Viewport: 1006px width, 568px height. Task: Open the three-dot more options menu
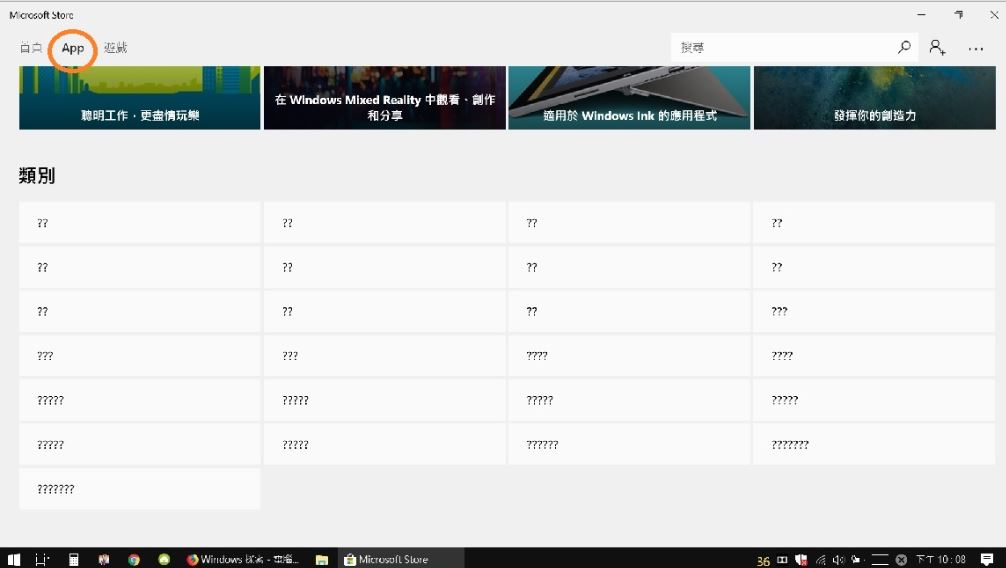point(976,49)
